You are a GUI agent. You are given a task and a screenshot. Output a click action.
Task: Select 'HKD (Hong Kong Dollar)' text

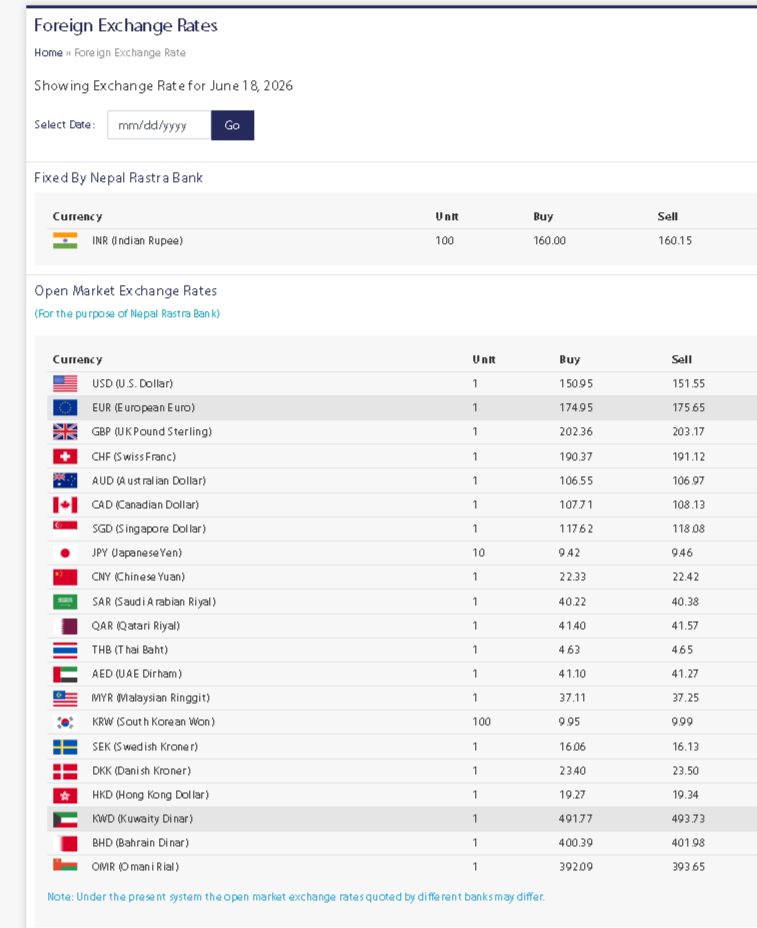tap(150, 795)
